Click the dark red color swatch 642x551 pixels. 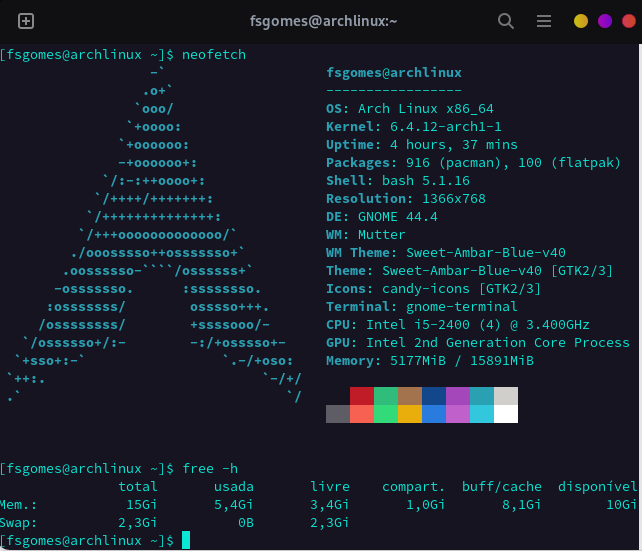362,396
